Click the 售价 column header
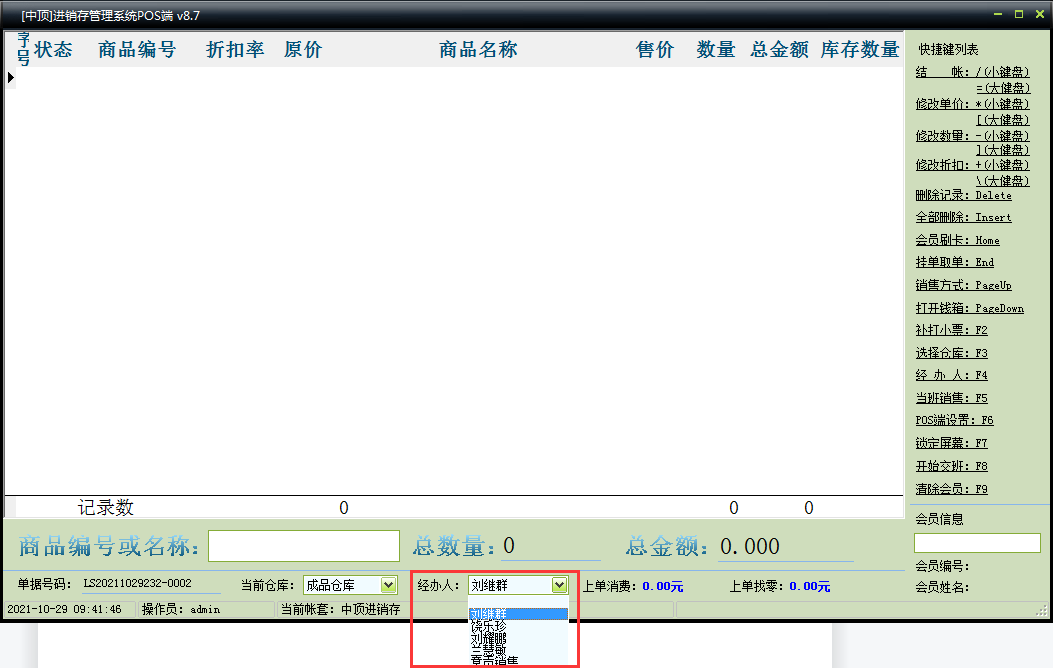Viewport: 1053px width, 668px height. (655, 50)
